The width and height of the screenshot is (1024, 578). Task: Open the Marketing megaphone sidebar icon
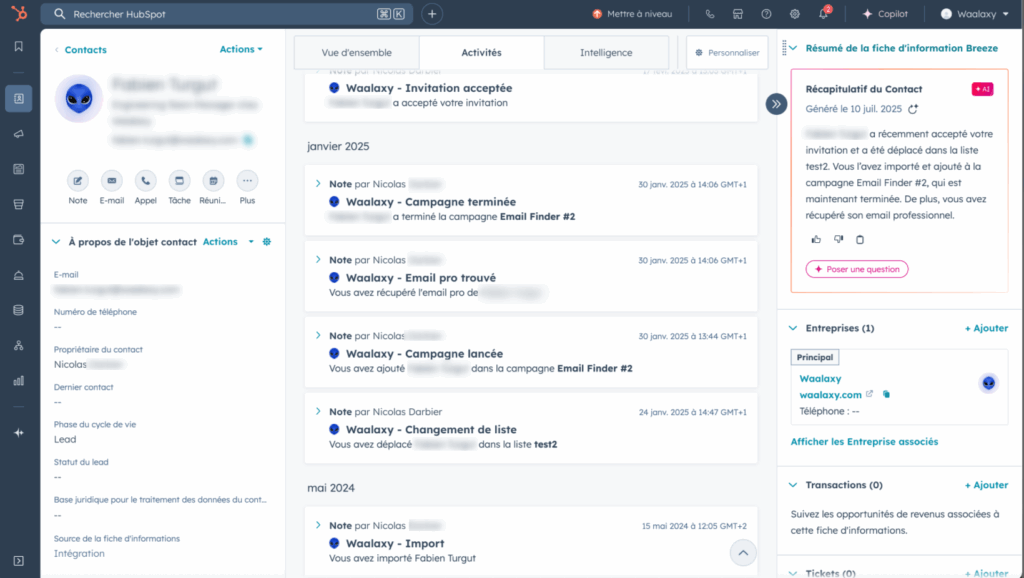(19, 134)
